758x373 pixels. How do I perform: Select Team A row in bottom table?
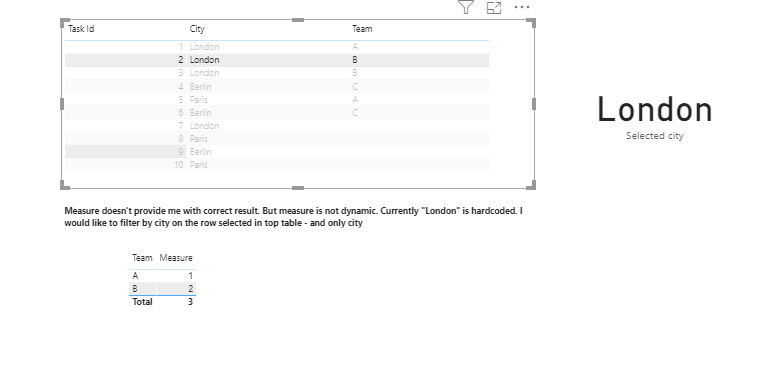162,276
